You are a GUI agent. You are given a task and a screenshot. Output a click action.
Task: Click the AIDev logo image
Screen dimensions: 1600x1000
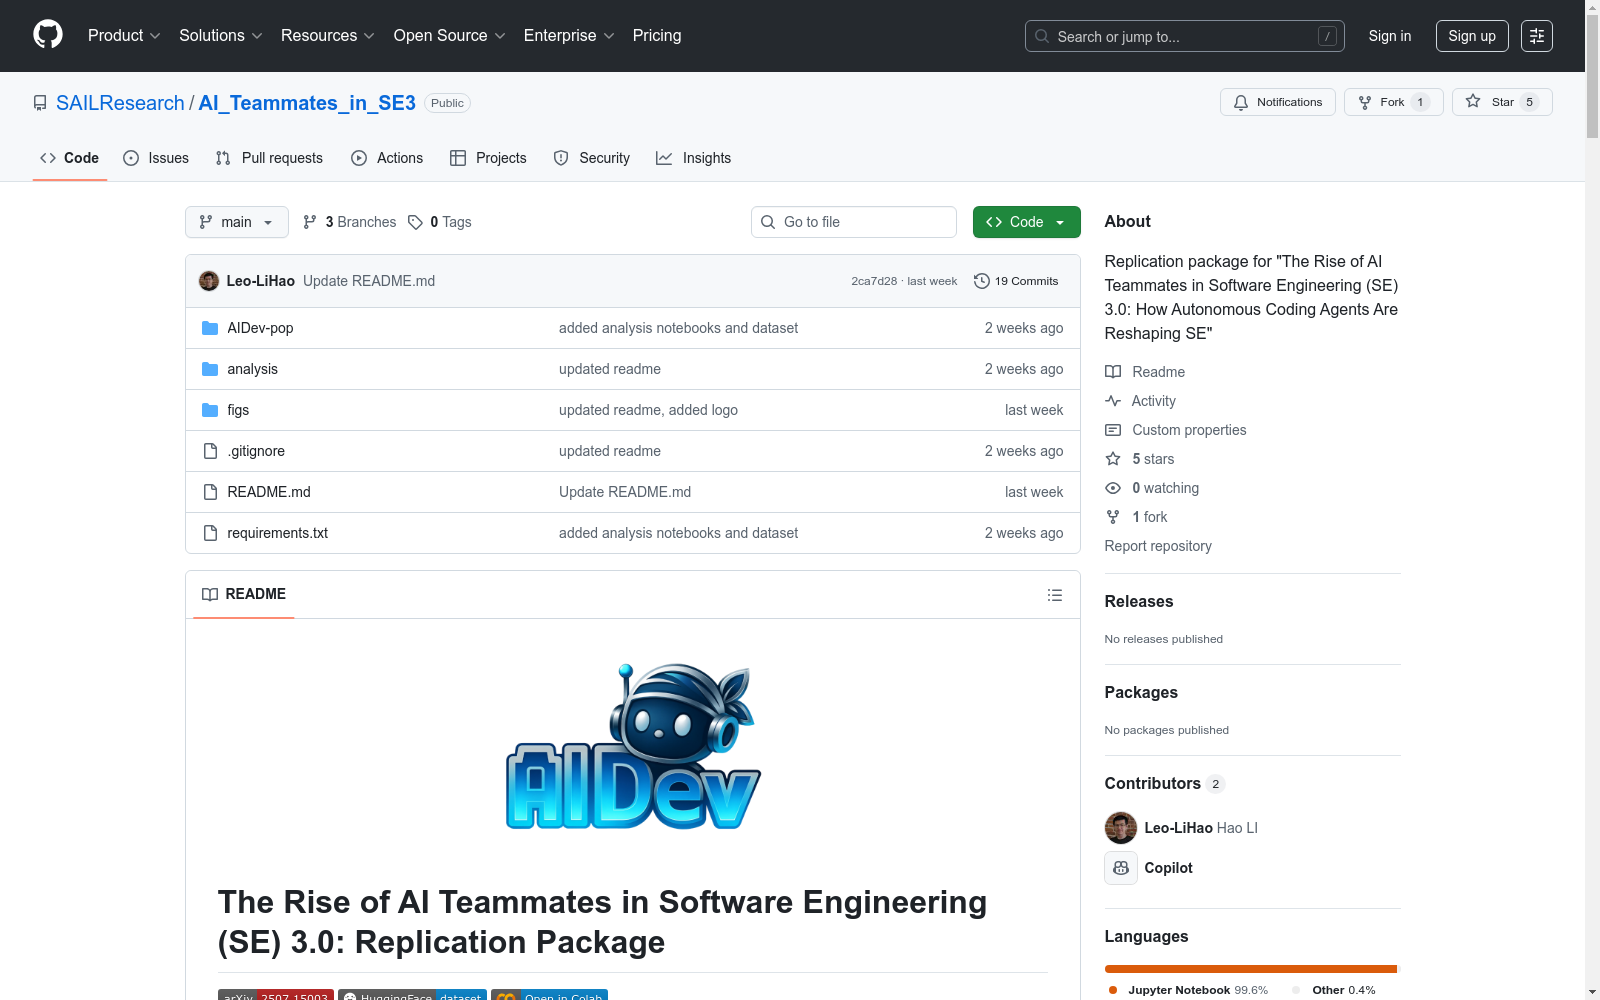[633, 747]
